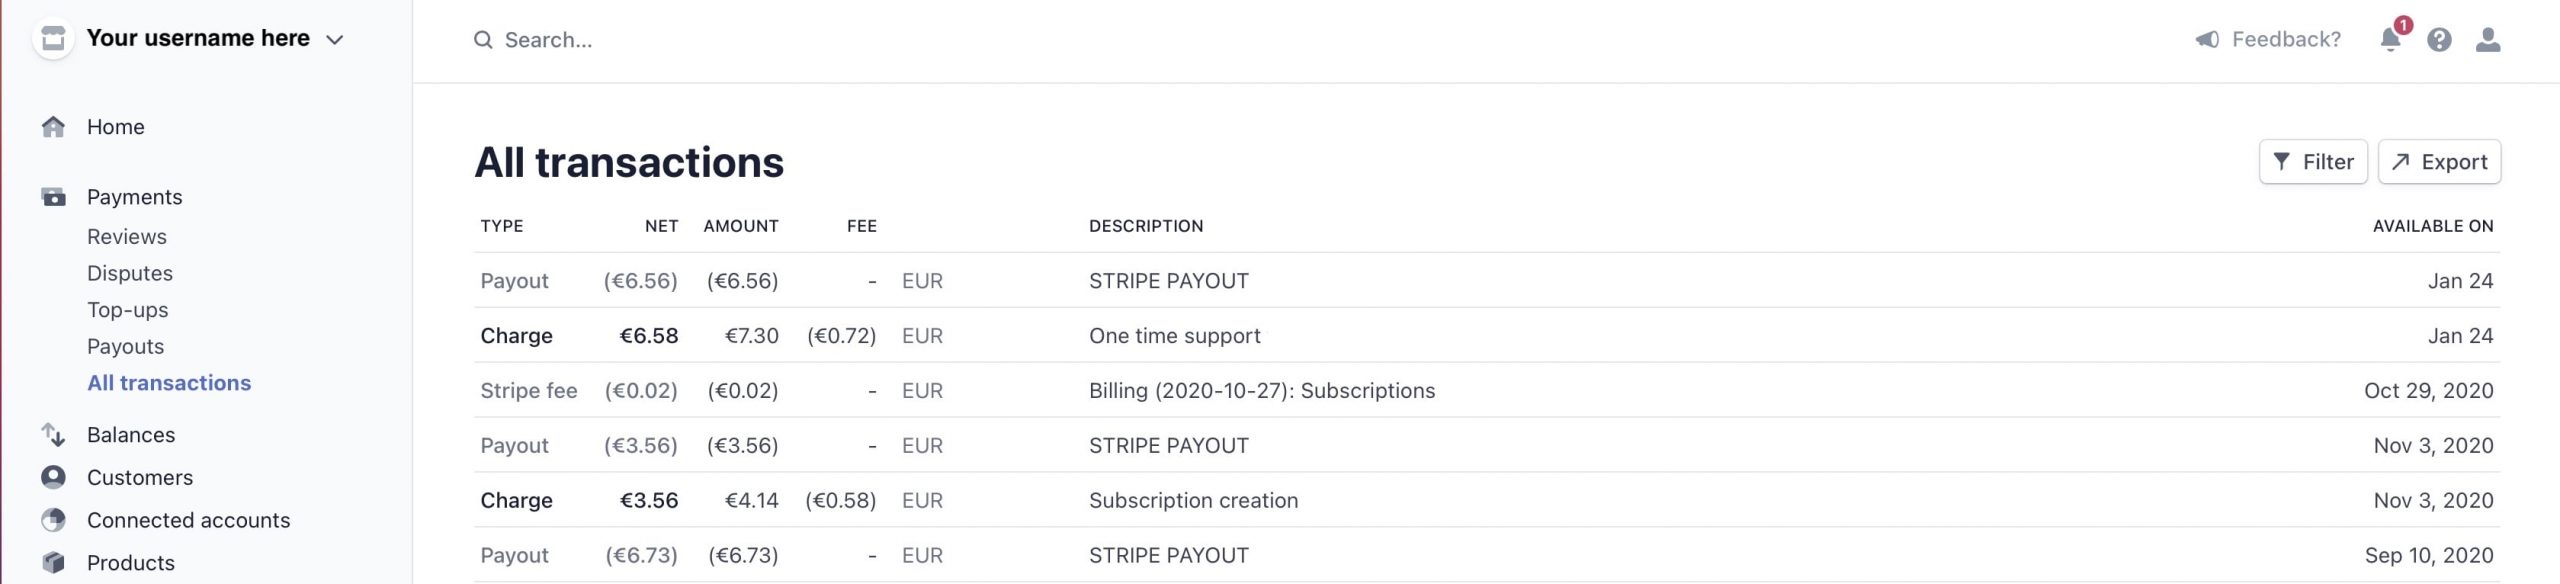2560x584 pixels.
Task: Open the user profile icon
Action: pos(2488,40)
